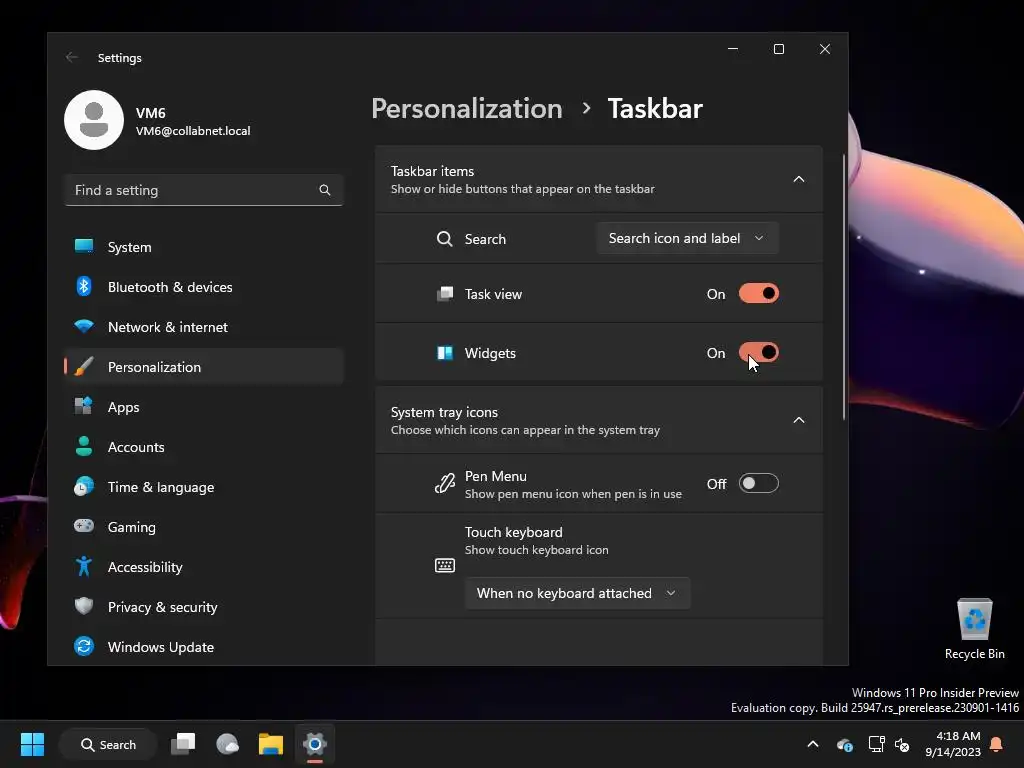The height and width of the screenshot is (768, 1024).
Task: Click the Windows Update sync icon
Action: [84, 647]
